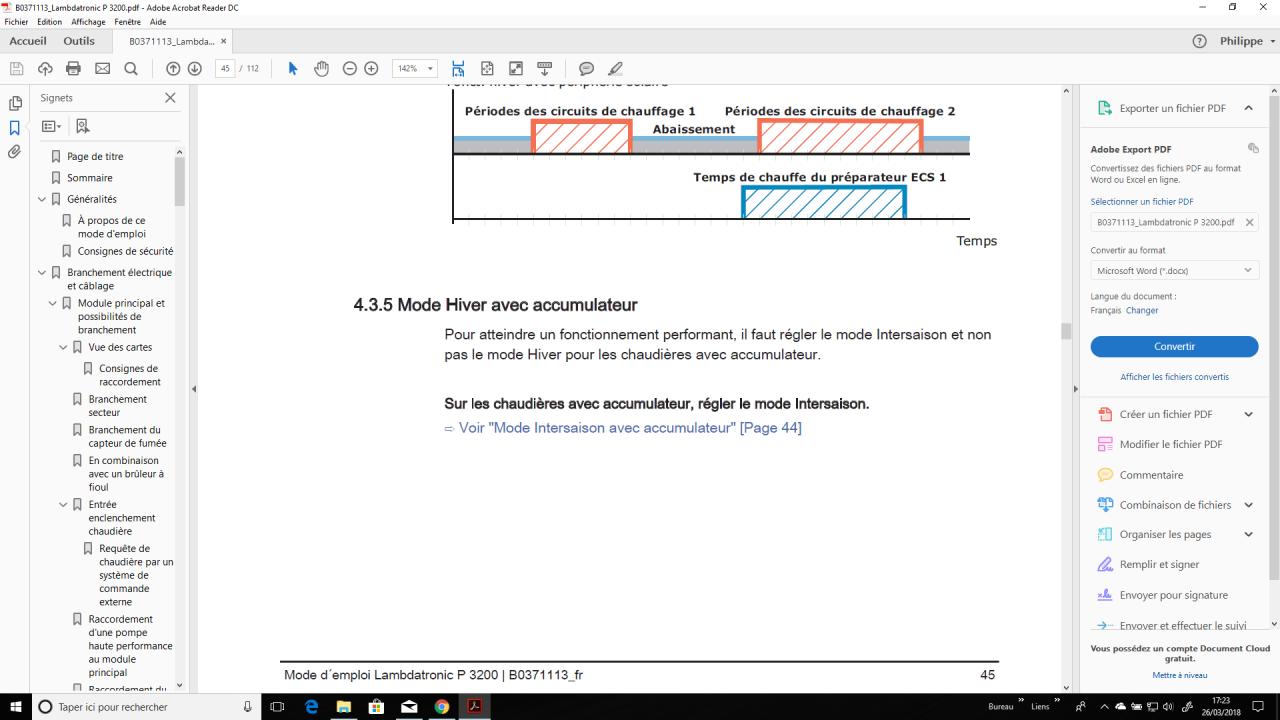Open Google Chrome from taskbar
Image resolution: width=1280 pixels, height=720 pixels.
tap(441, 706)
